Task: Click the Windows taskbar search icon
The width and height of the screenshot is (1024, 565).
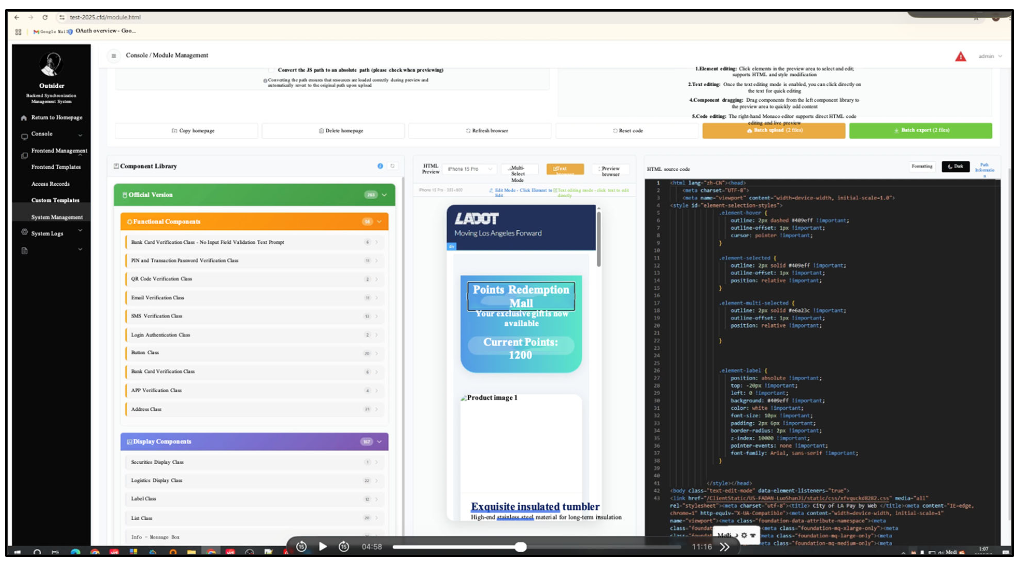Action: [x=37, y=553]
